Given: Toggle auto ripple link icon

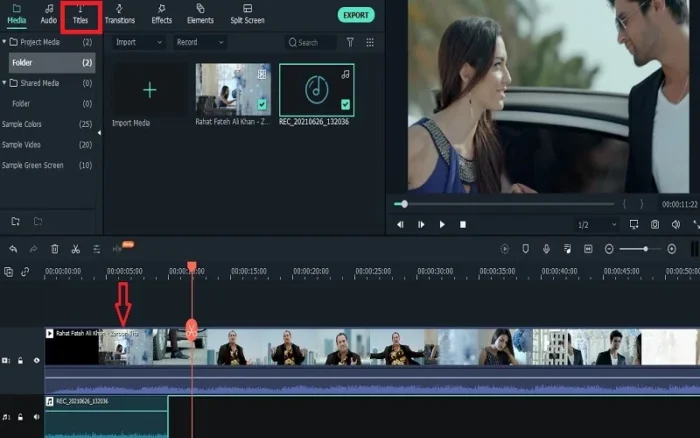Looking at the screenshot, I should pos(25,271).
